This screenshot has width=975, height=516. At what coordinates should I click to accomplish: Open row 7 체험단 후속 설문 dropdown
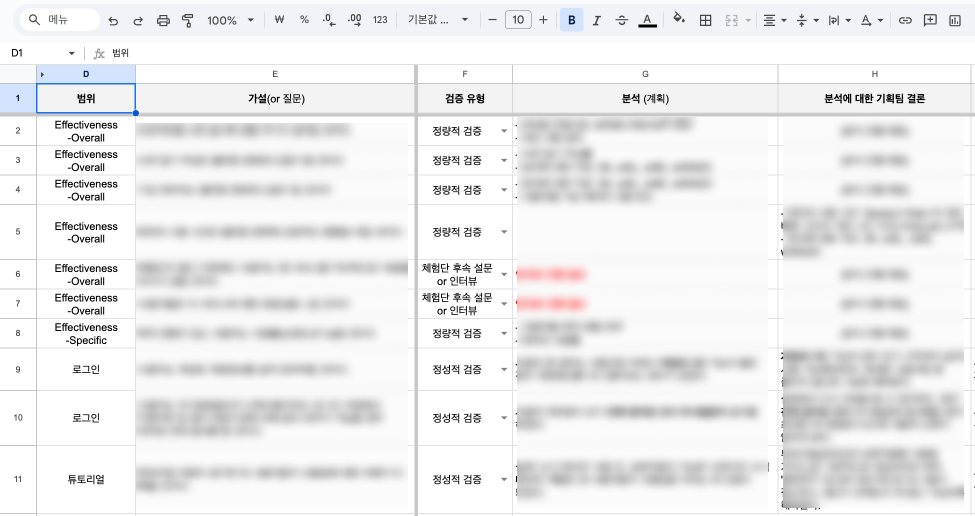point(504,304)
